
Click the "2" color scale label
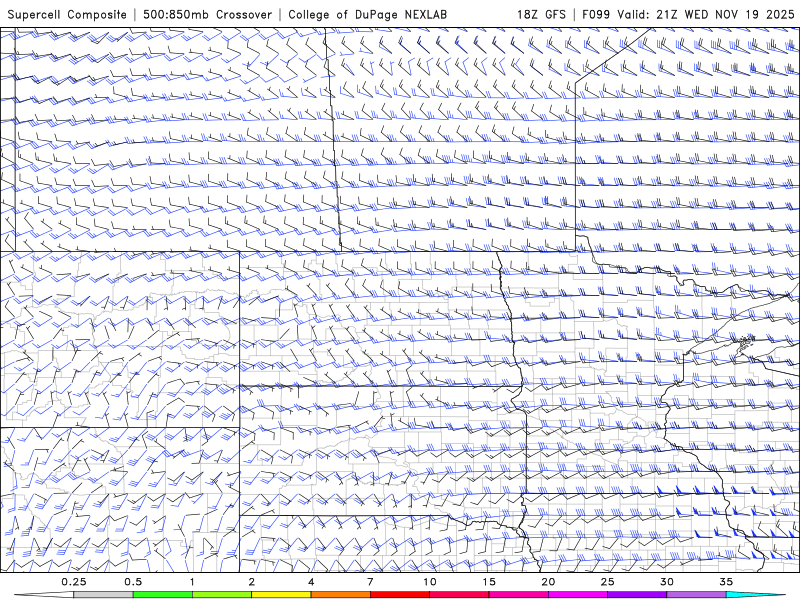252,582
